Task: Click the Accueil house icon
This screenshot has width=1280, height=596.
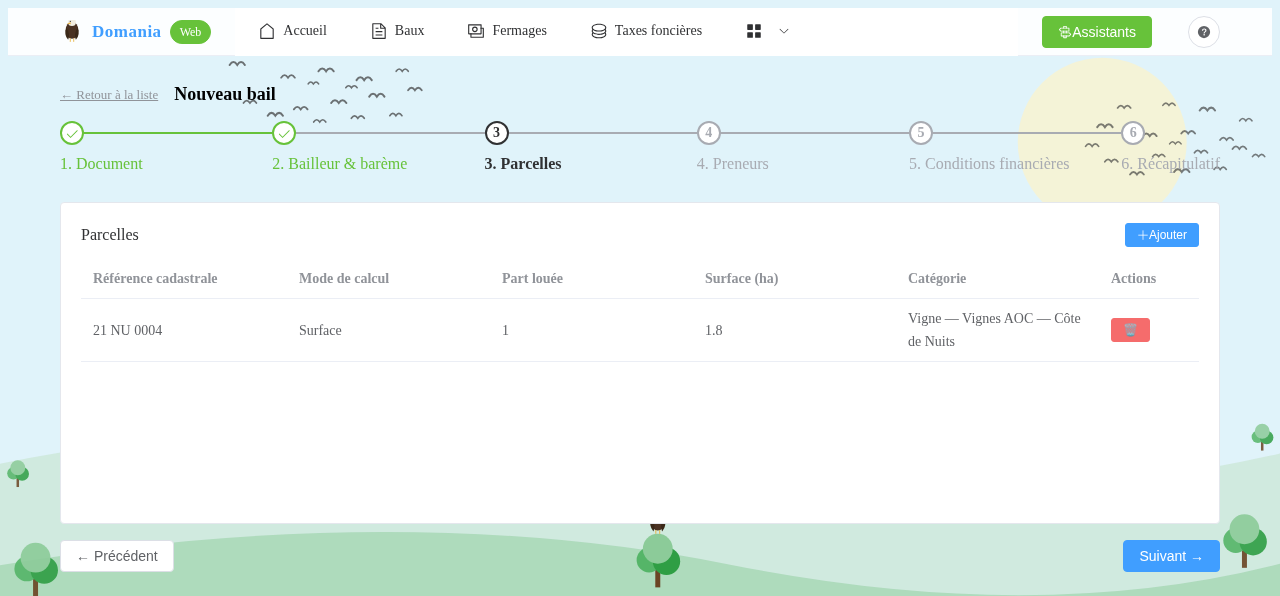Action: (x=267, y=31)
